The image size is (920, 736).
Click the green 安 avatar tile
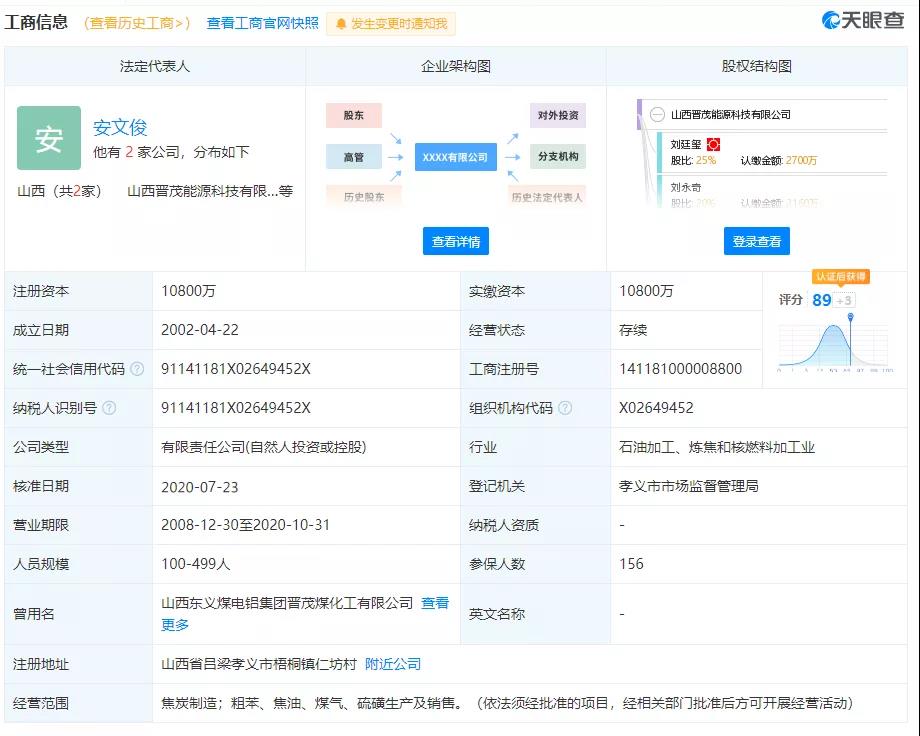(49, 138)
